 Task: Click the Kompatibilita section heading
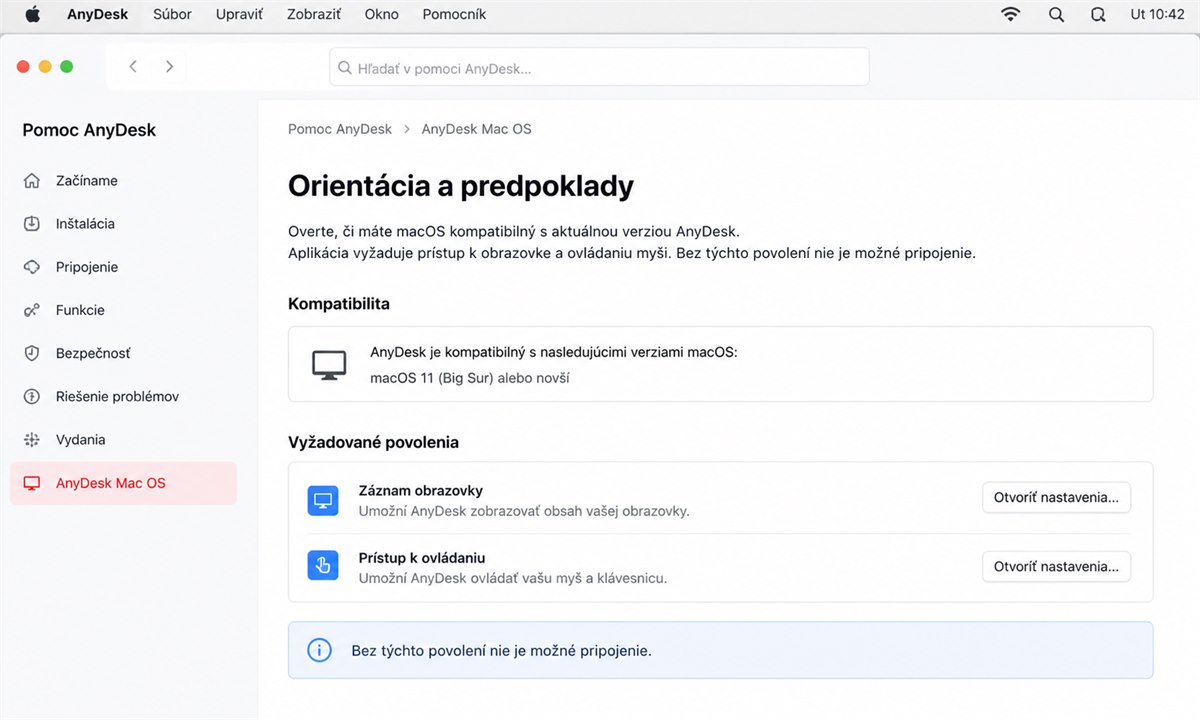coord(339,303)
